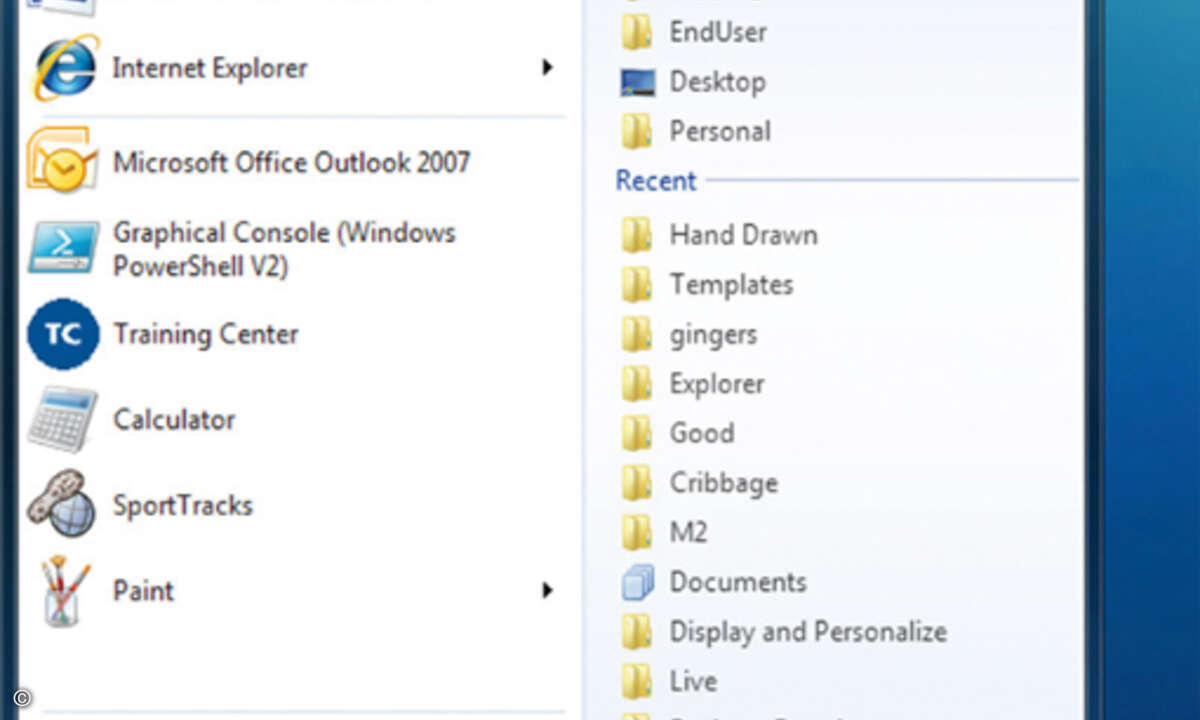This screenshot has height=720, width=1200.
Task: Click the 'Cribbage' recent item text
Action: tap(723, 483)
